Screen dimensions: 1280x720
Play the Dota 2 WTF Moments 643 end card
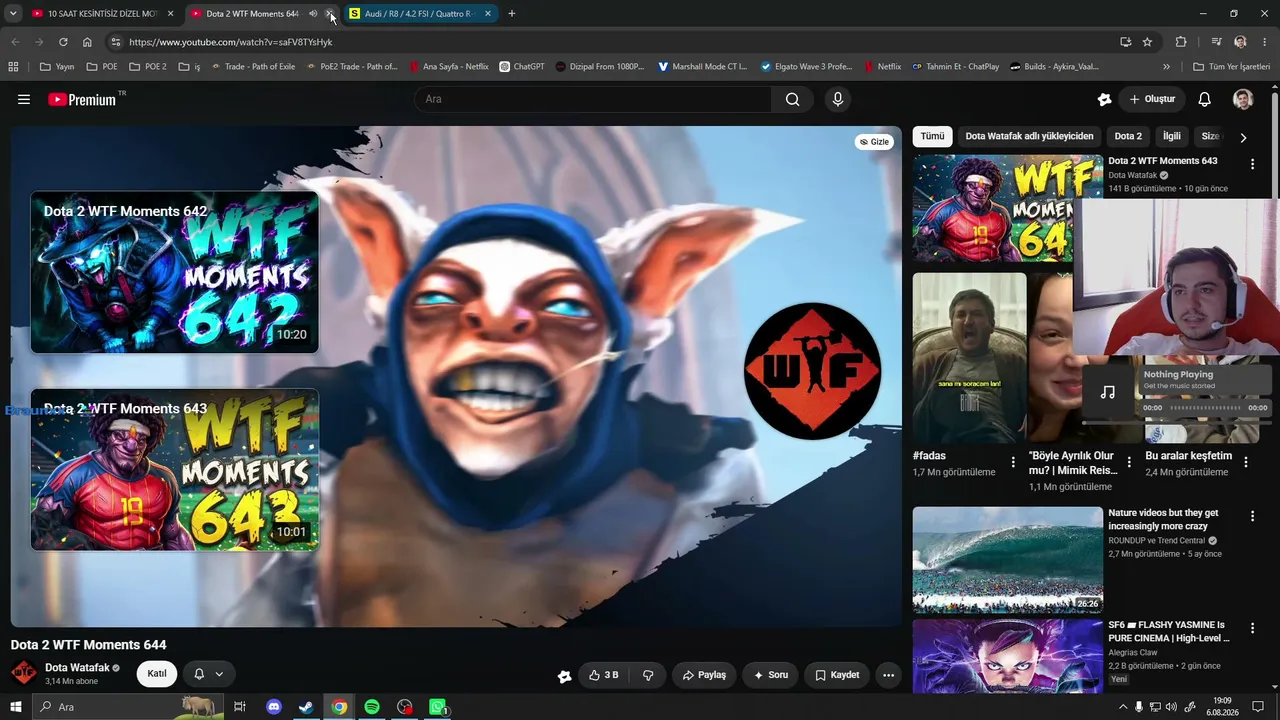coord(175,470)
